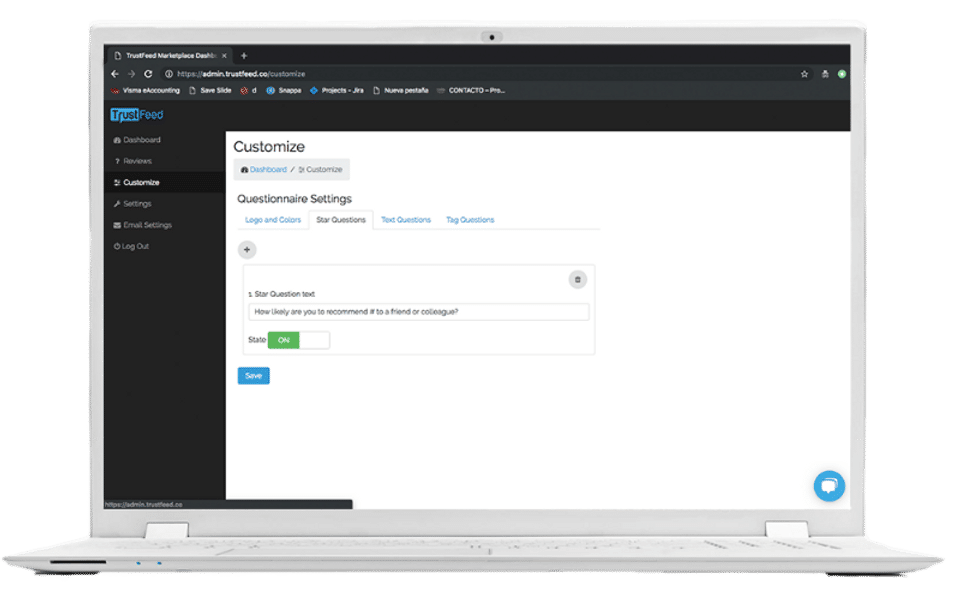This screenshot has height=600, width=960.
Task: Bookmark page with star icon
Action: click(804, 74)
